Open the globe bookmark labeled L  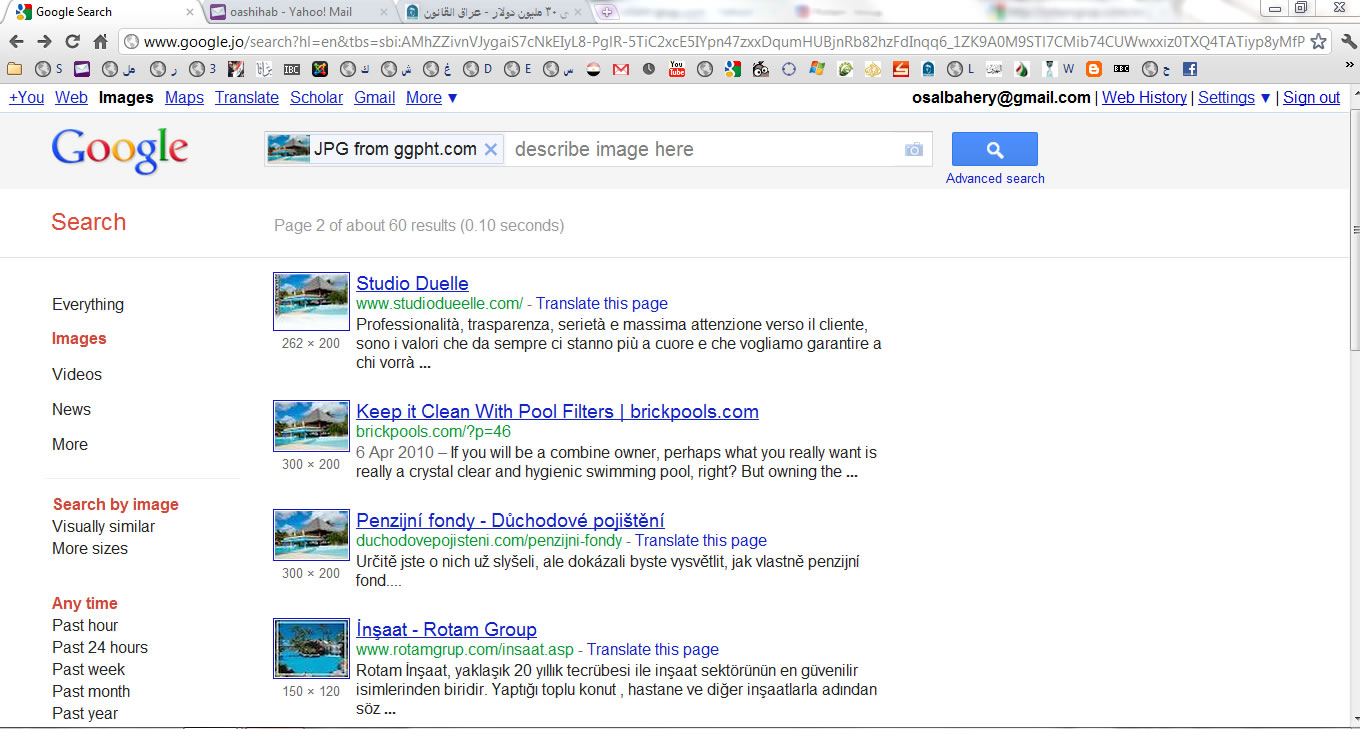961,69
